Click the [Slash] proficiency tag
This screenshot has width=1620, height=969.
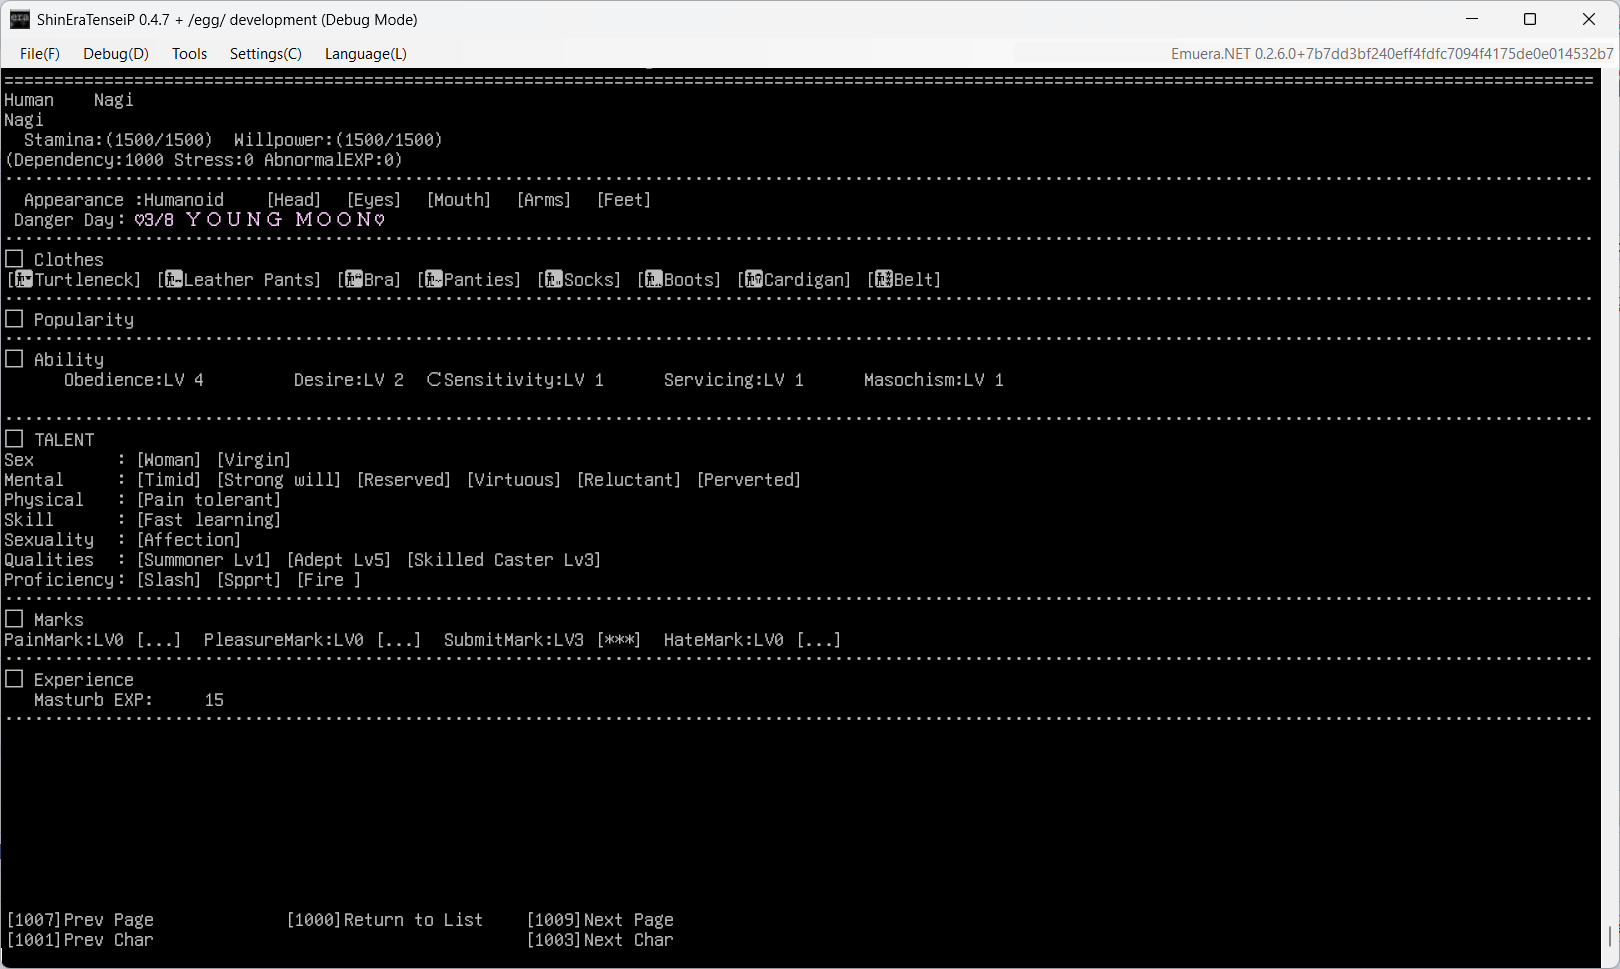(169, 580)
